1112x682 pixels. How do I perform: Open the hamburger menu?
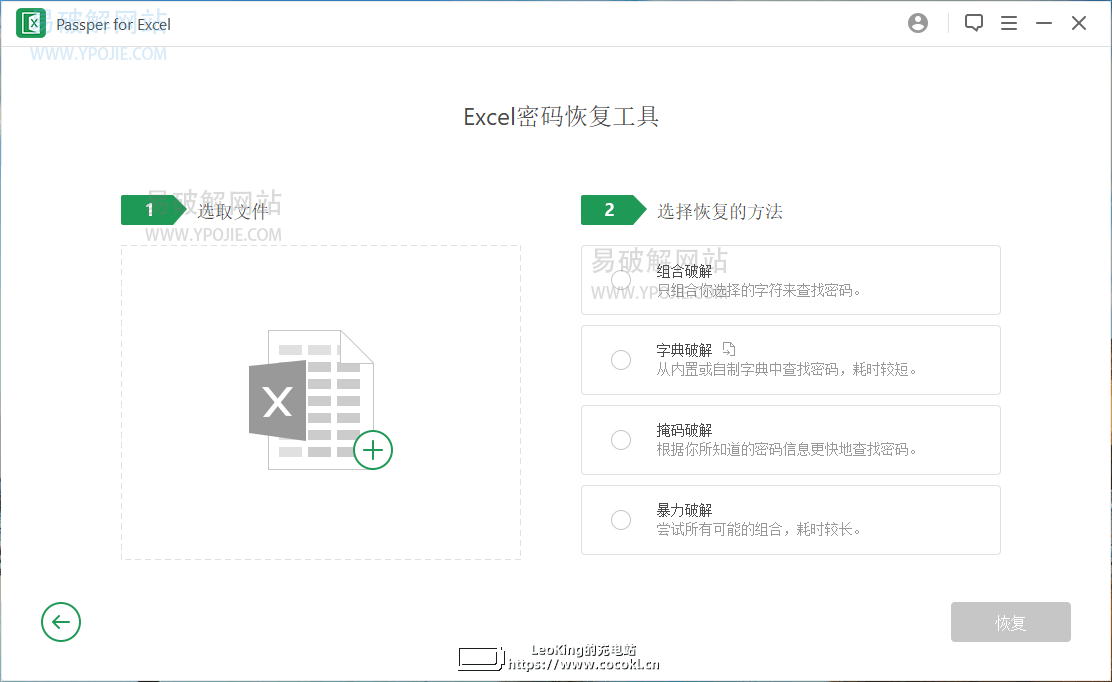[1008, 23]
